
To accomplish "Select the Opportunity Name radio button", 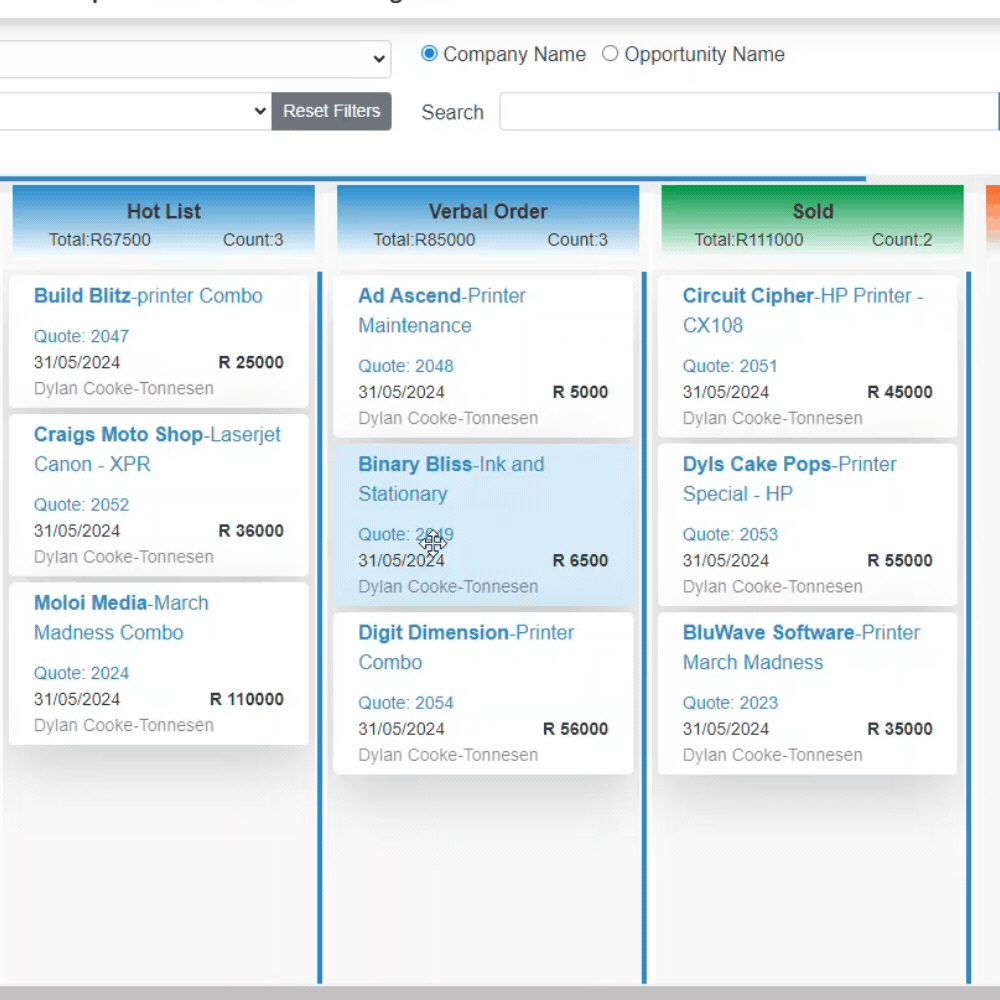I will (x=610, y=54).
